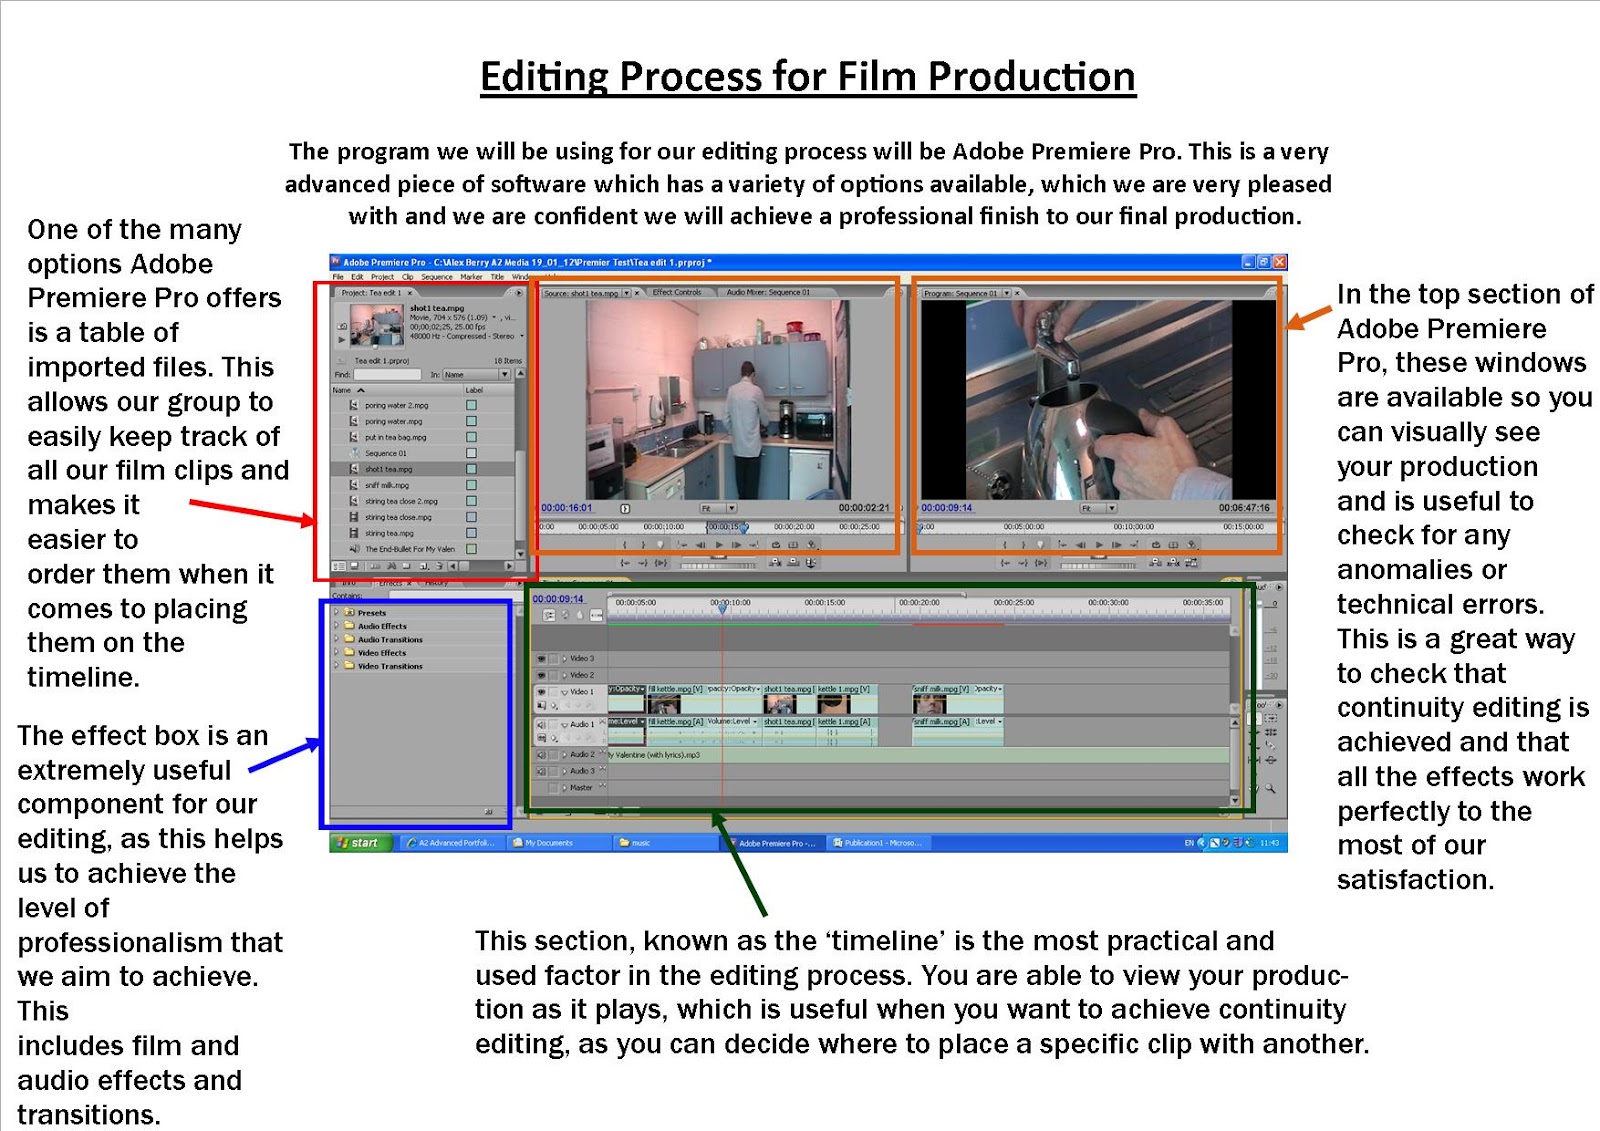
Task: Click the Loop playback icon in Source monitor
Action: pyautogui.click(x=775, y=545)
